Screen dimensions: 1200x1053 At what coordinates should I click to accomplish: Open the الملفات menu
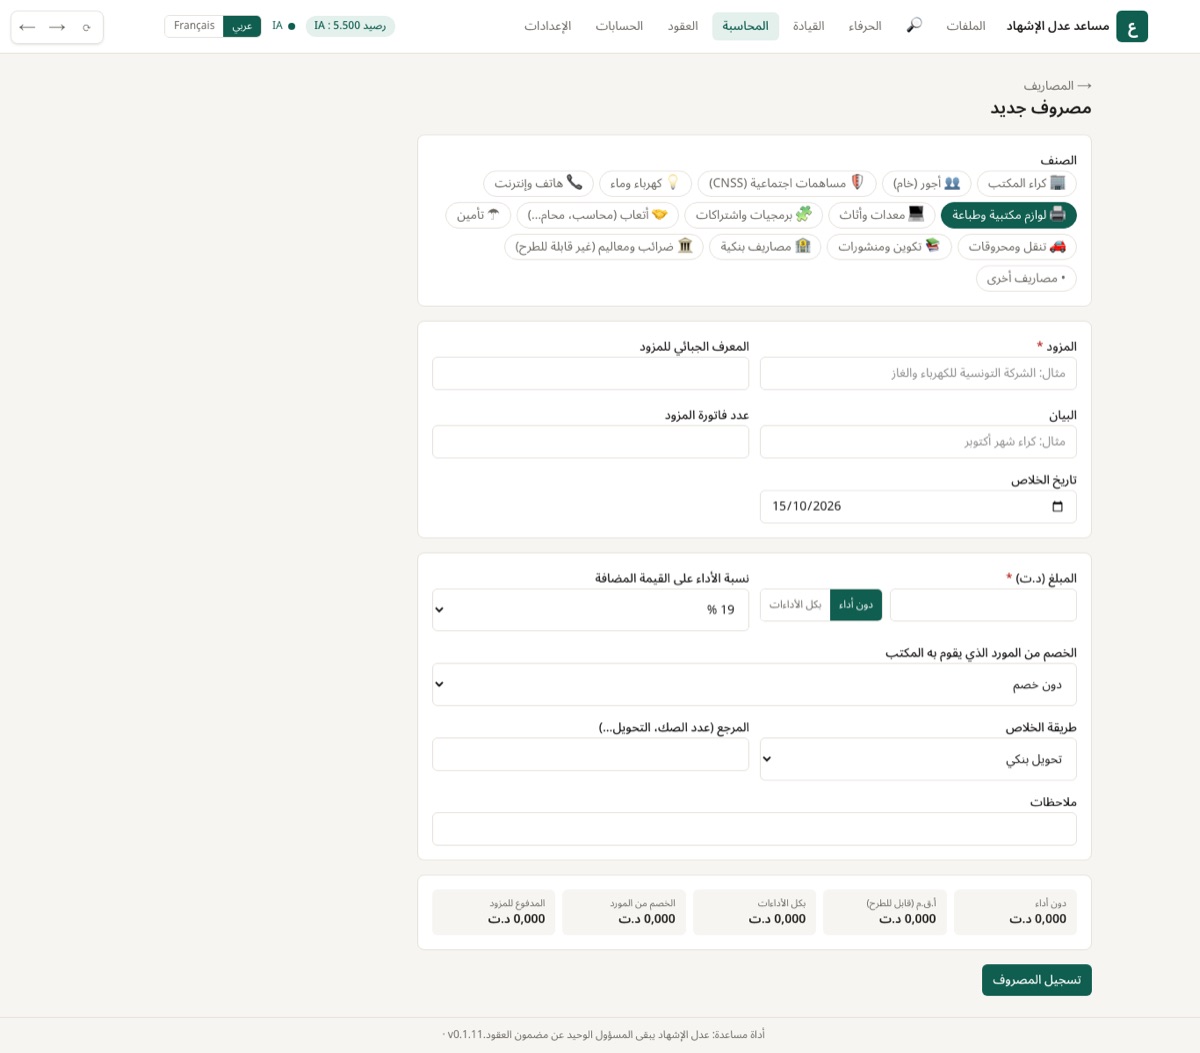tap(966, 26)
